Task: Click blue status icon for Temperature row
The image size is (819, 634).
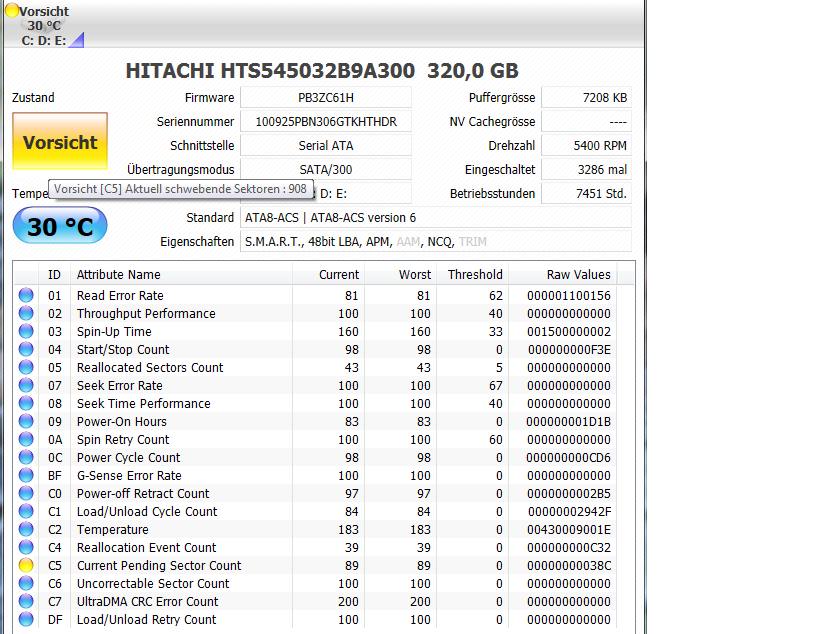Action: pos(26,529)
